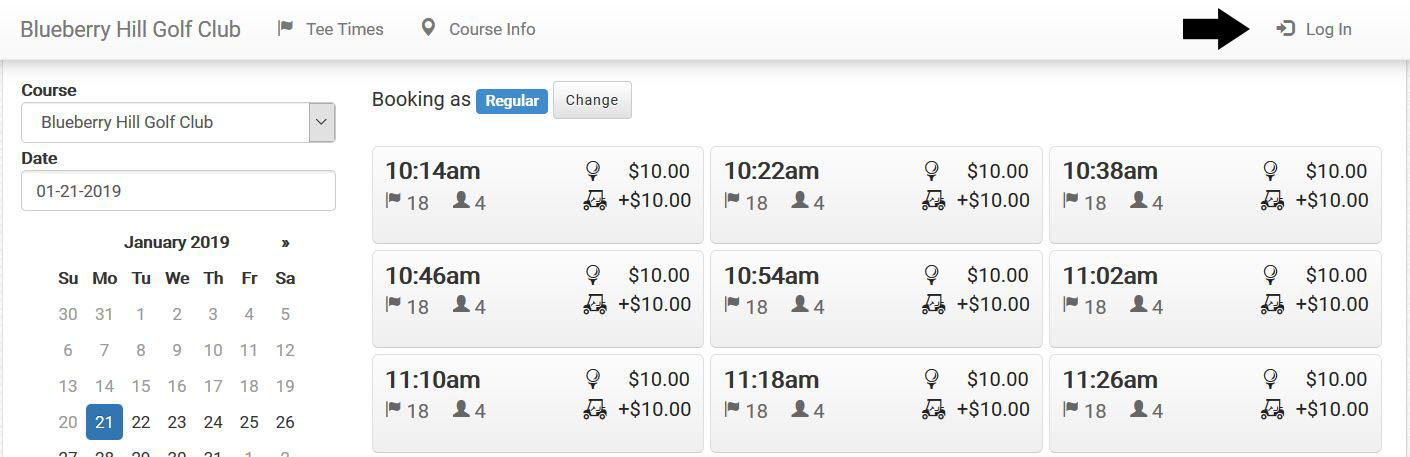
Task: Click the flag icon beside Tee Times
Action: click(285, 28)
